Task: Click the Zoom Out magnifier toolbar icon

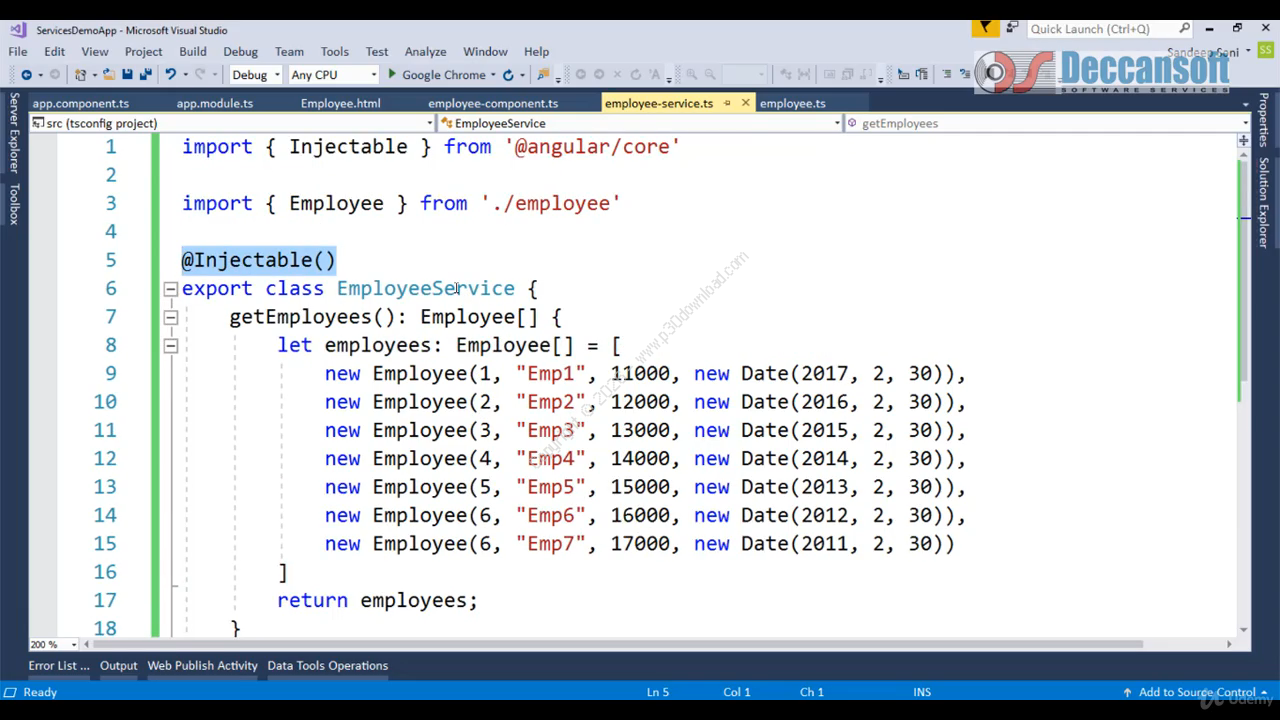Action: coord(710,75)
